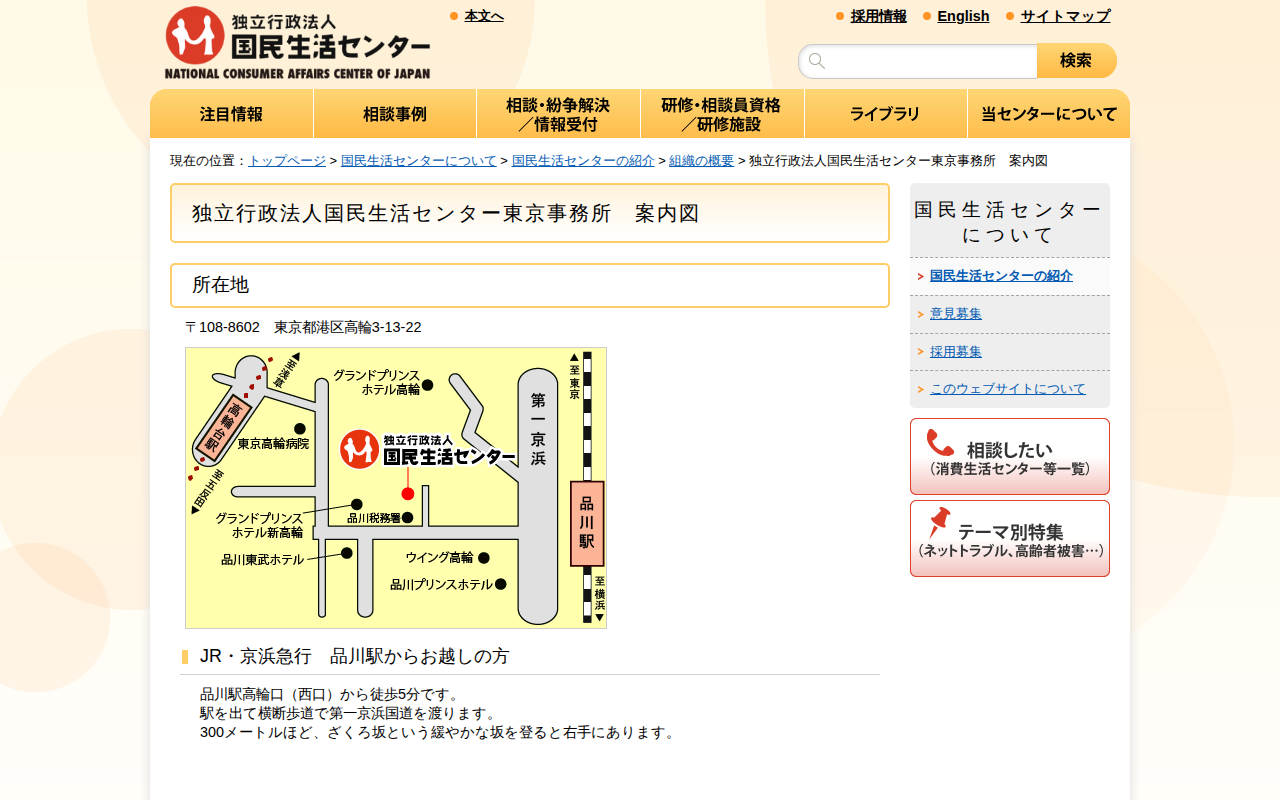Click the 品川駅 station box on the map

pos(587,523)
